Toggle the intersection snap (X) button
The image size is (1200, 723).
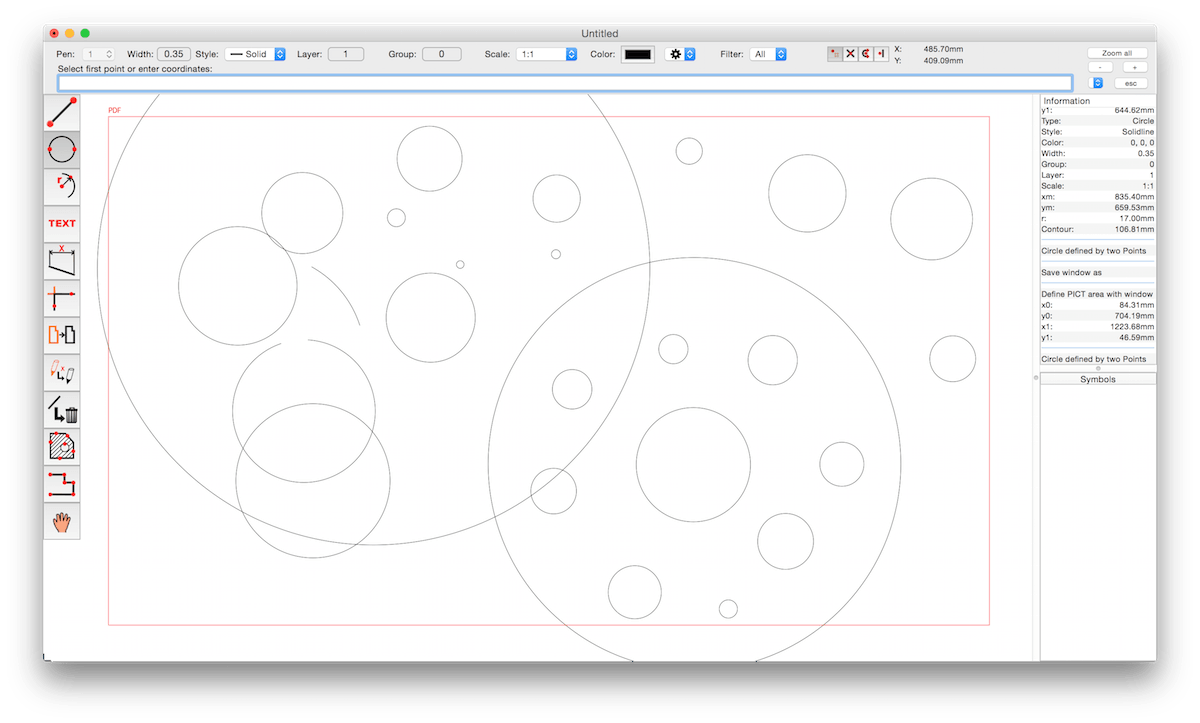coord(850,54)
